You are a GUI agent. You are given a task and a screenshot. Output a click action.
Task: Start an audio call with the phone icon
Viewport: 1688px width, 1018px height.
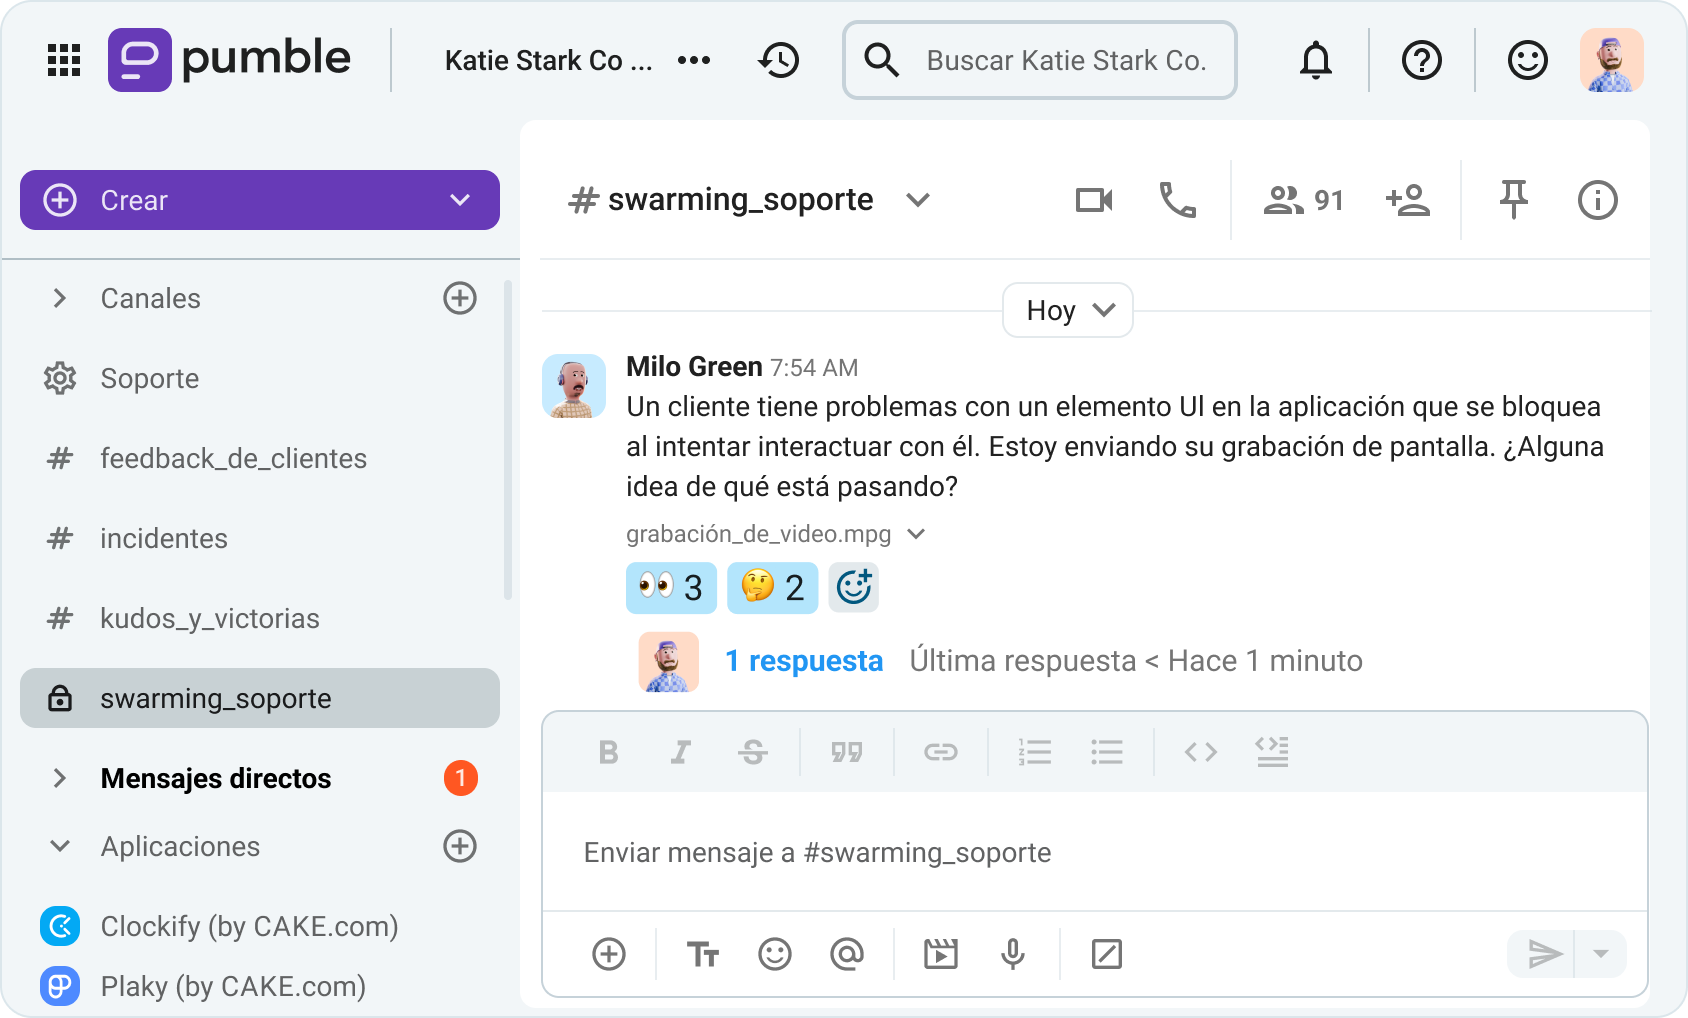pos(1177,200)
